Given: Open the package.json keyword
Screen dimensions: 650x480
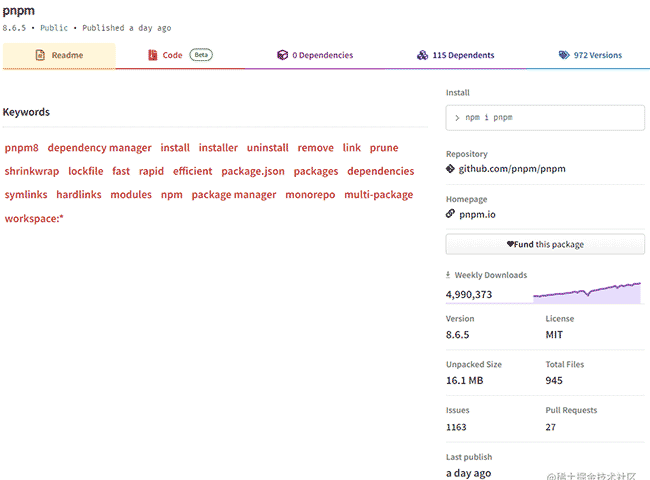Looking at the screenshot, I should coord(253,171).
